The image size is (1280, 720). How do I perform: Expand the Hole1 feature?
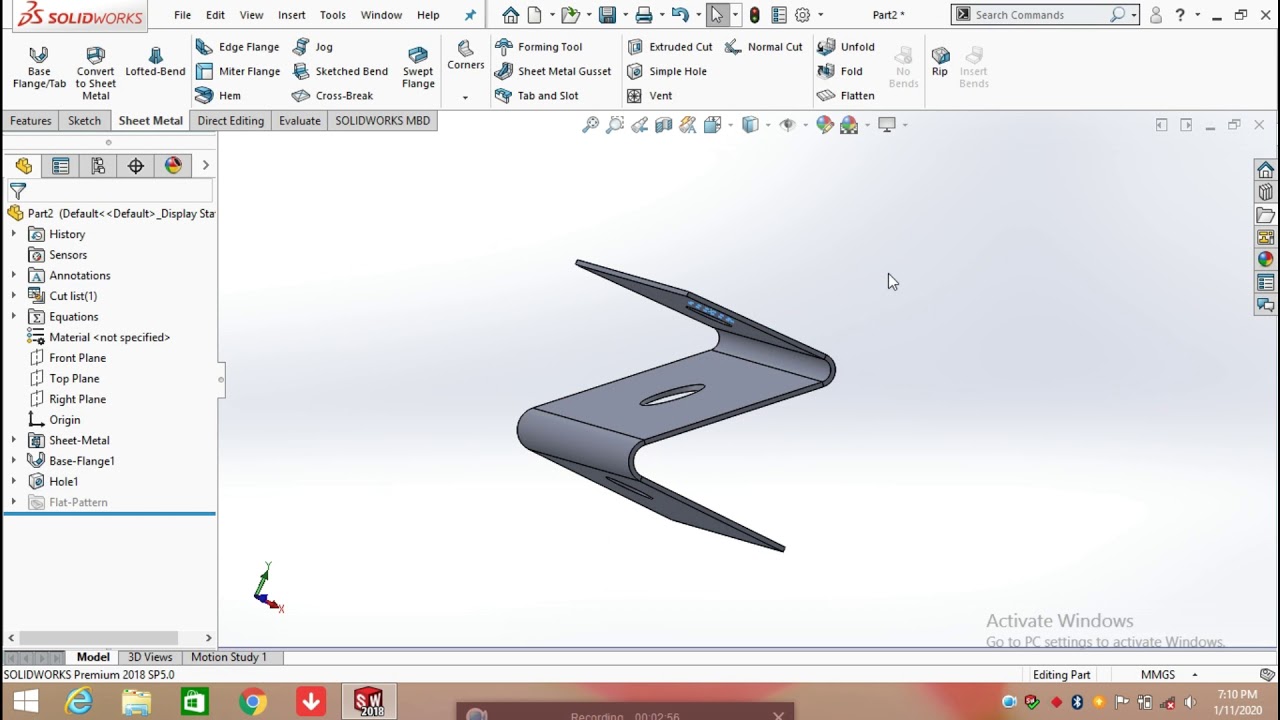point(13,481)
